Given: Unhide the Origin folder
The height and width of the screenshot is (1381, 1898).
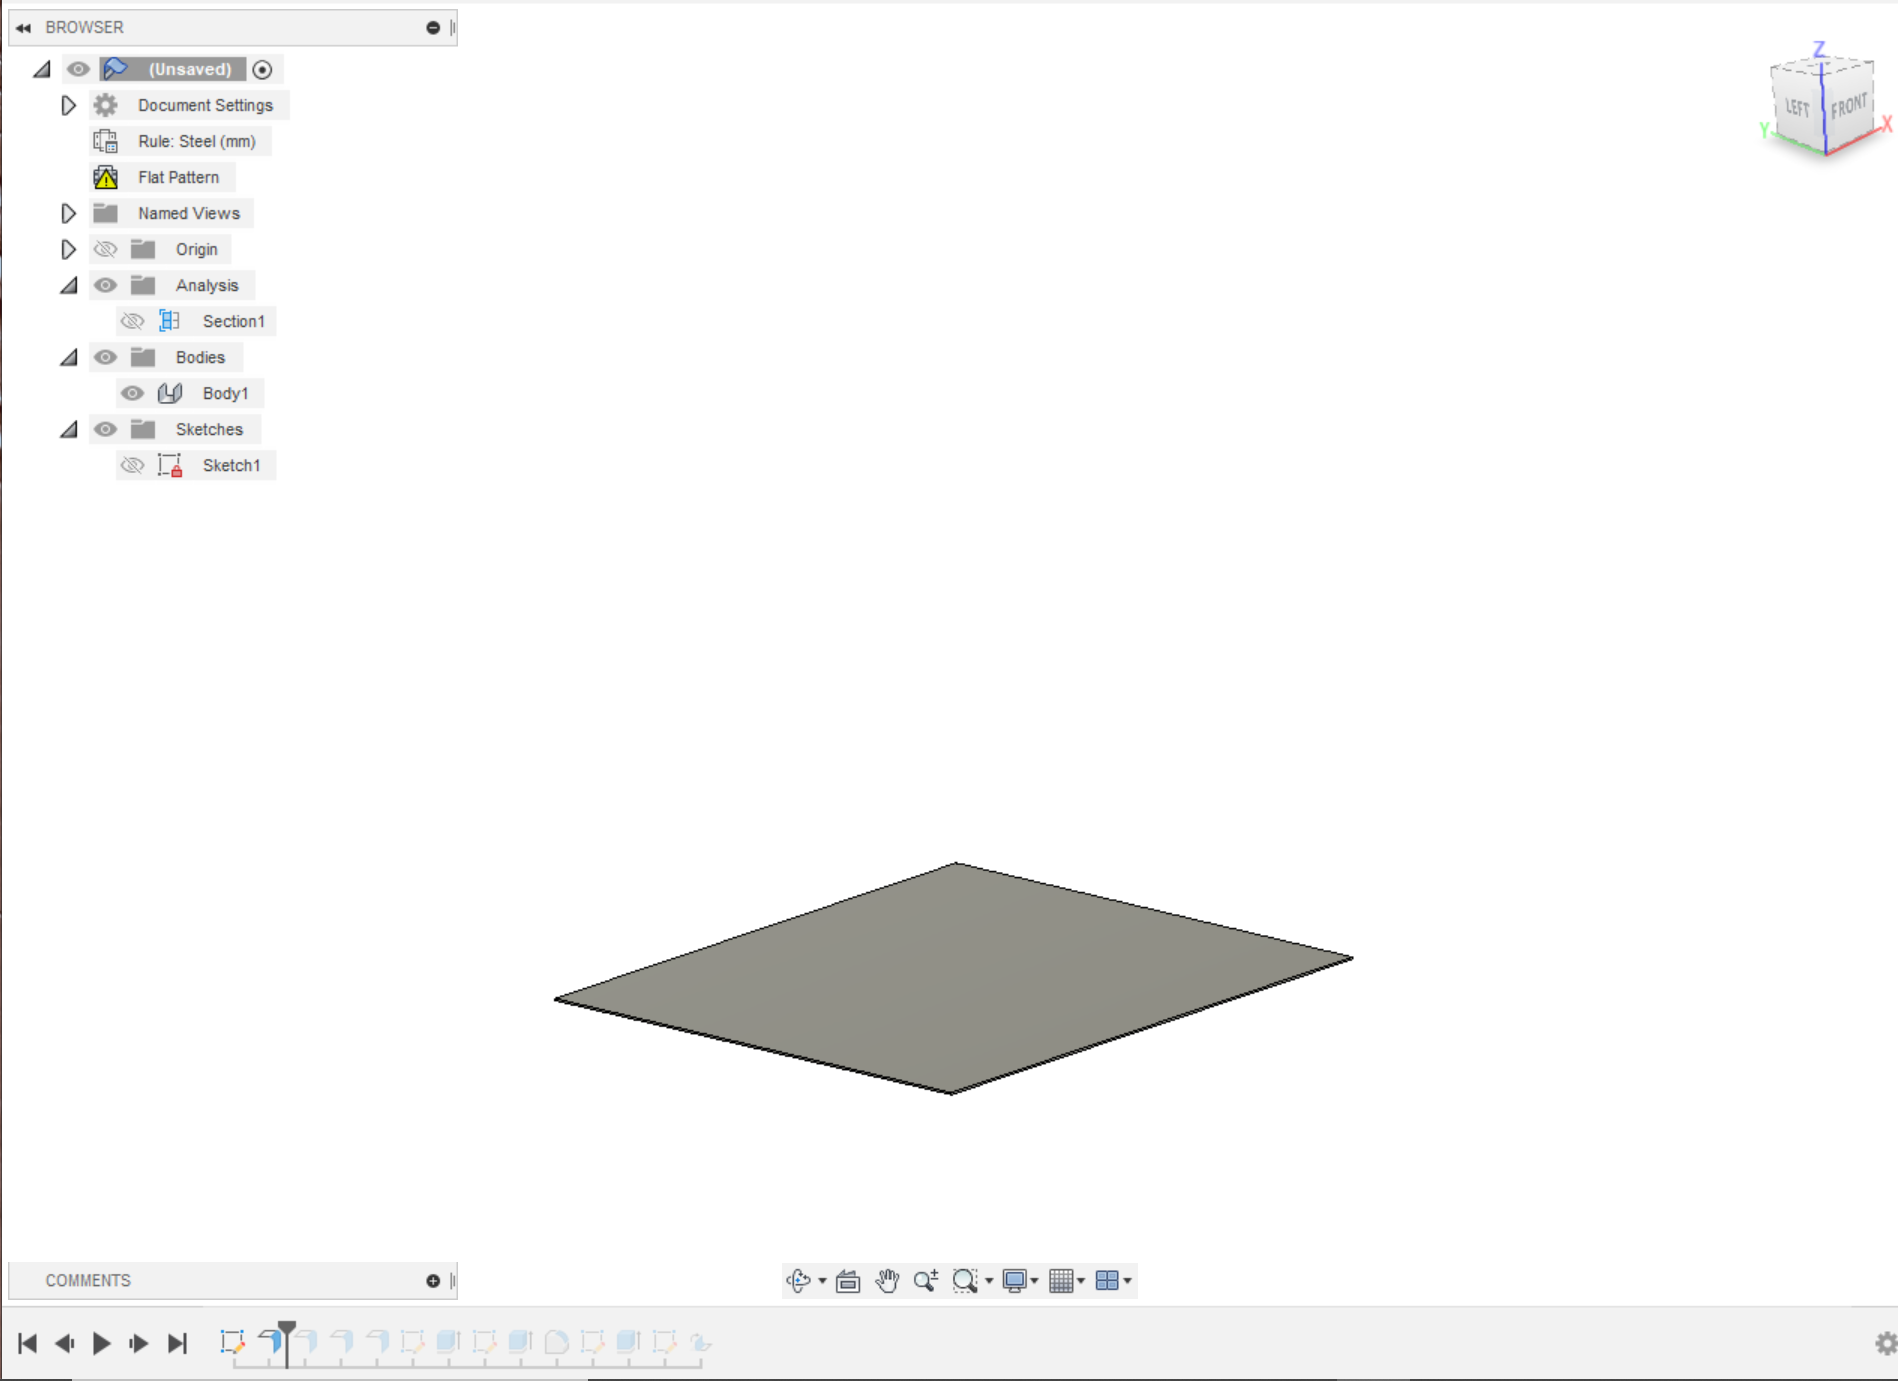Looking at the screenshot, I should click(x=106, y=249).
